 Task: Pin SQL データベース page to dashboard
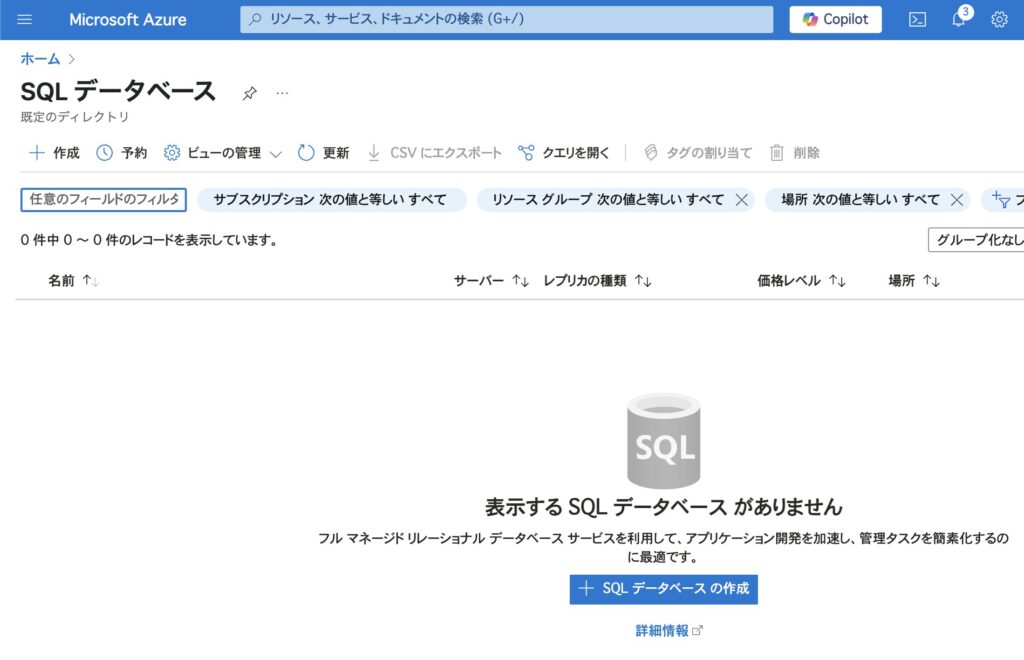pos(249,93)
